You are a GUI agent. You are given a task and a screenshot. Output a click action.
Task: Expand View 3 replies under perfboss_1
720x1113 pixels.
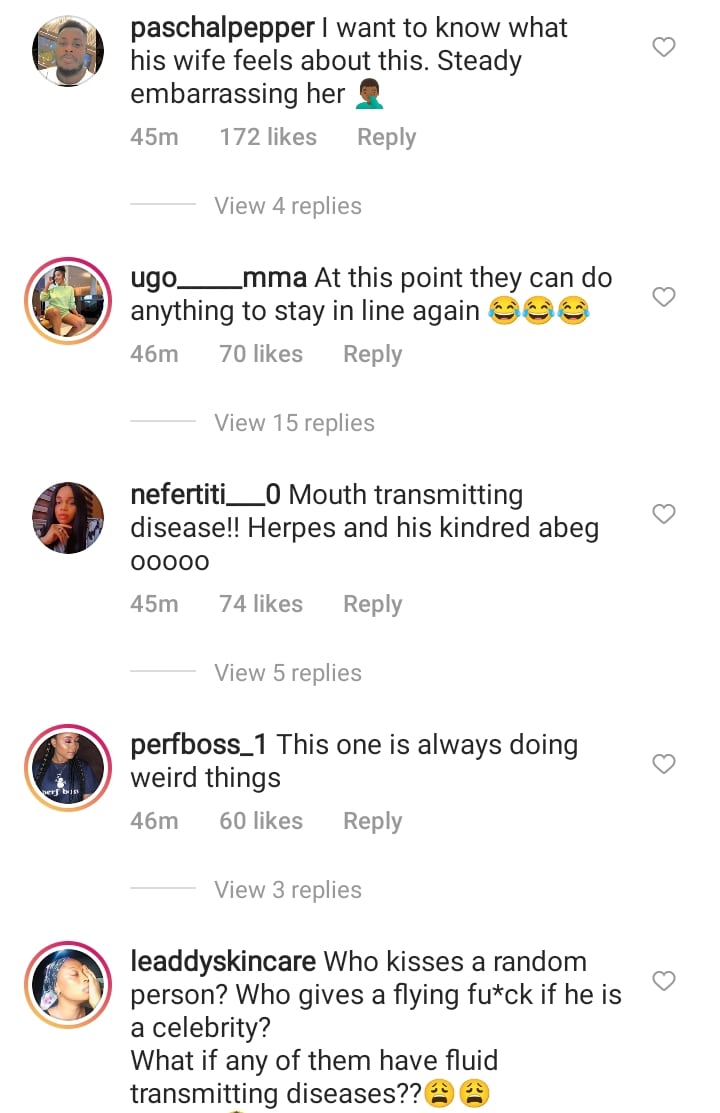pyautogui.click(x=287, y=890)
